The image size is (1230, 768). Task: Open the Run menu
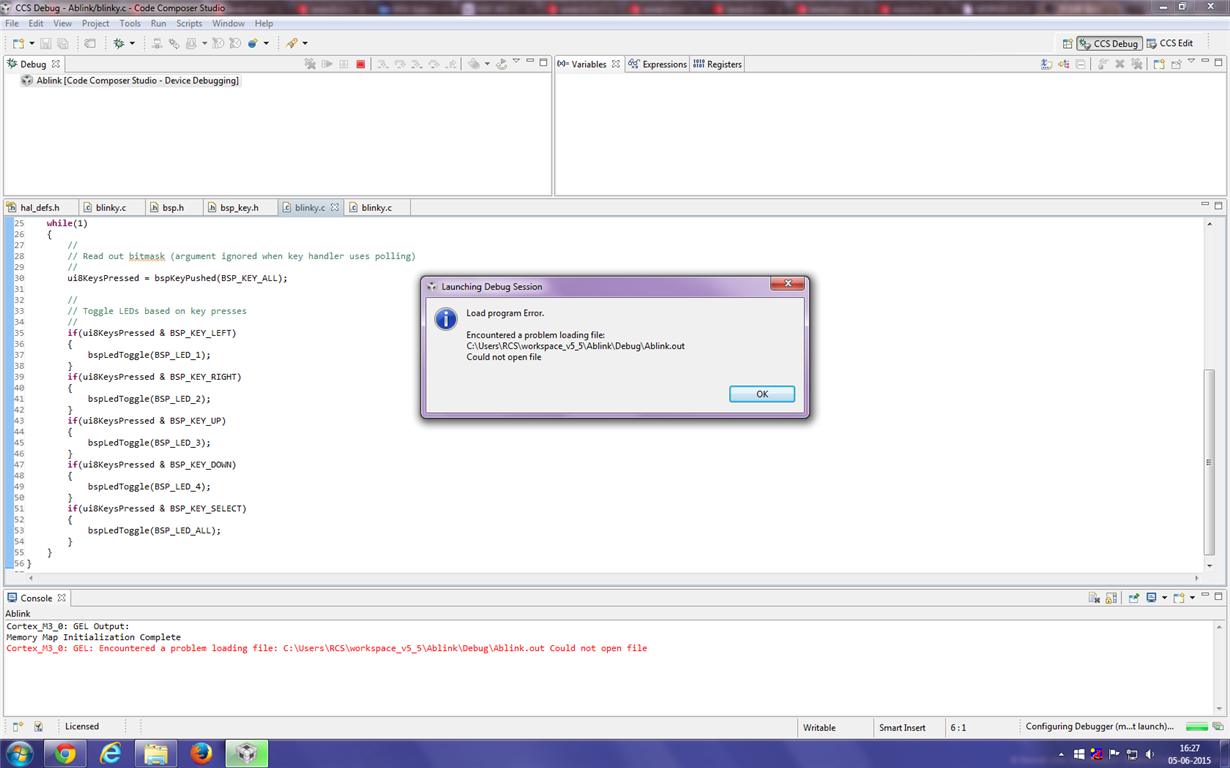tap(158, 23)
